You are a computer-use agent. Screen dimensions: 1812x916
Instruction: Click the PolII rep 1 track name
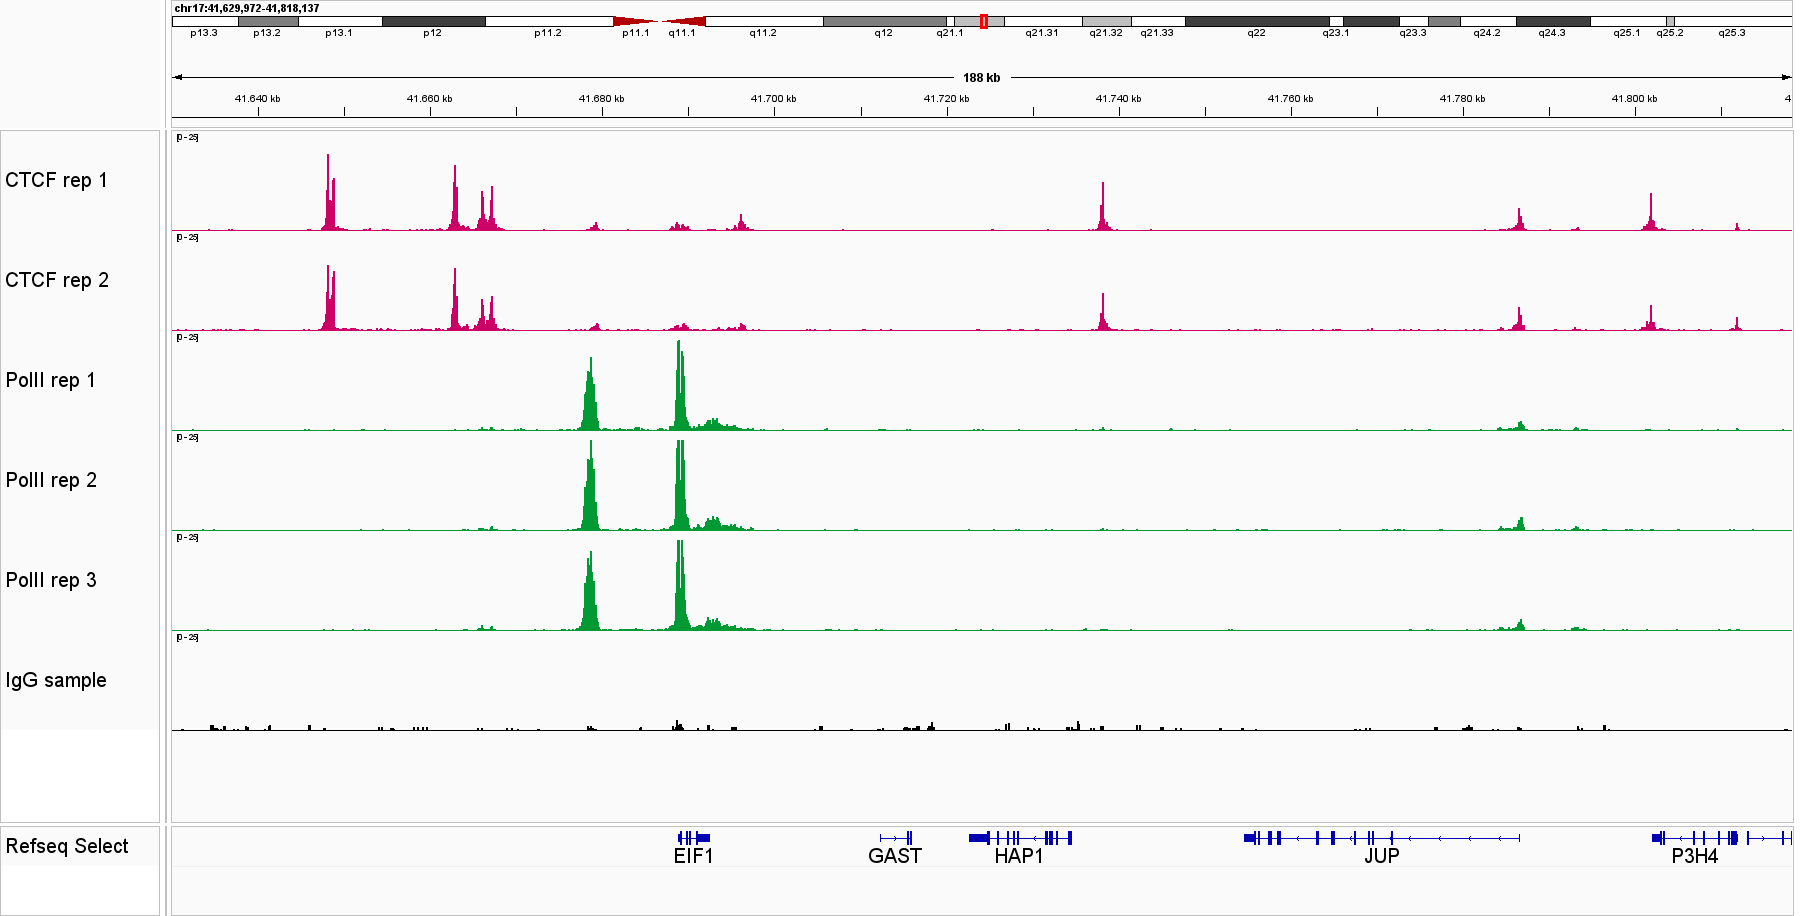(51, 380)
